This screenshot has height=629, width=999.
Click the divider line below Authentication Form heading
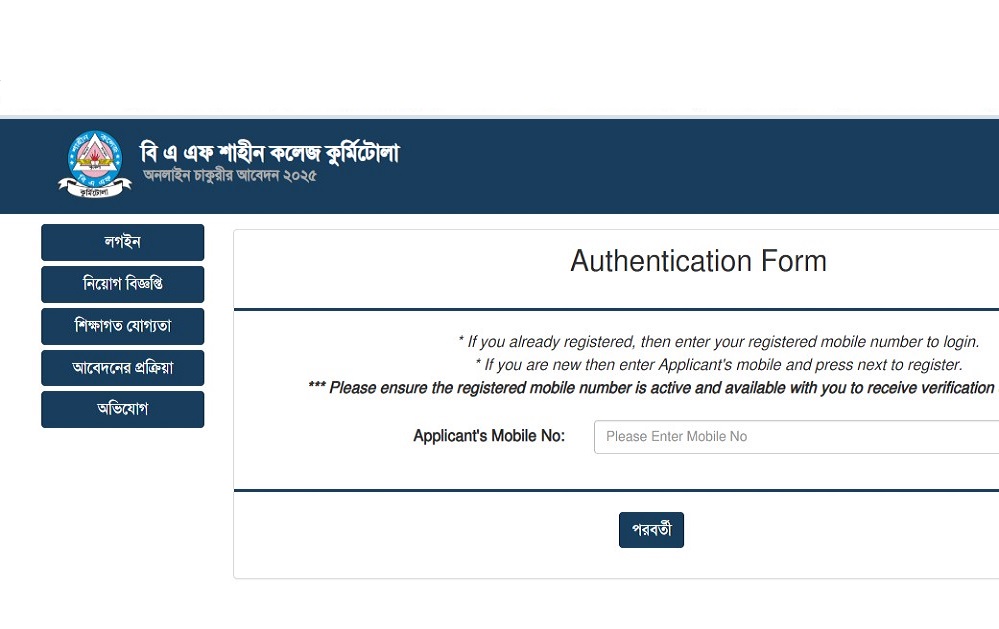(616, 310)
